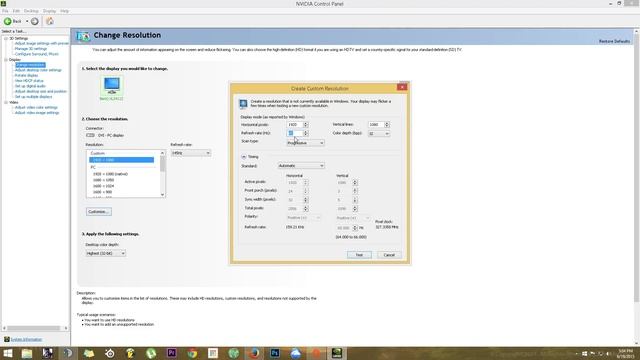This screenshot has width=640, height=360.
Task: Collapse the 3D Settings tree node
Action: [6, 38]
